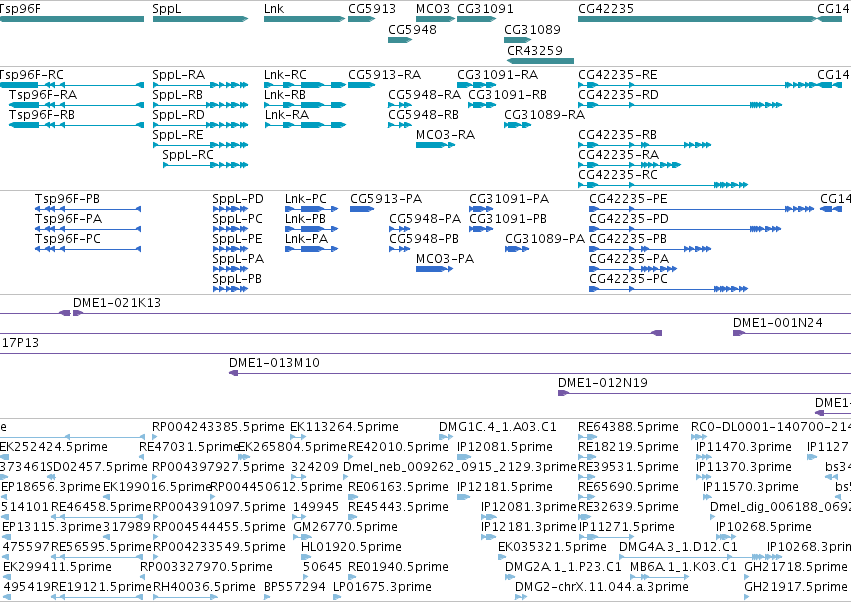The image size is (851, 602).
Task: Select protein CG31089-PA
Action: (x=545, y=239)
